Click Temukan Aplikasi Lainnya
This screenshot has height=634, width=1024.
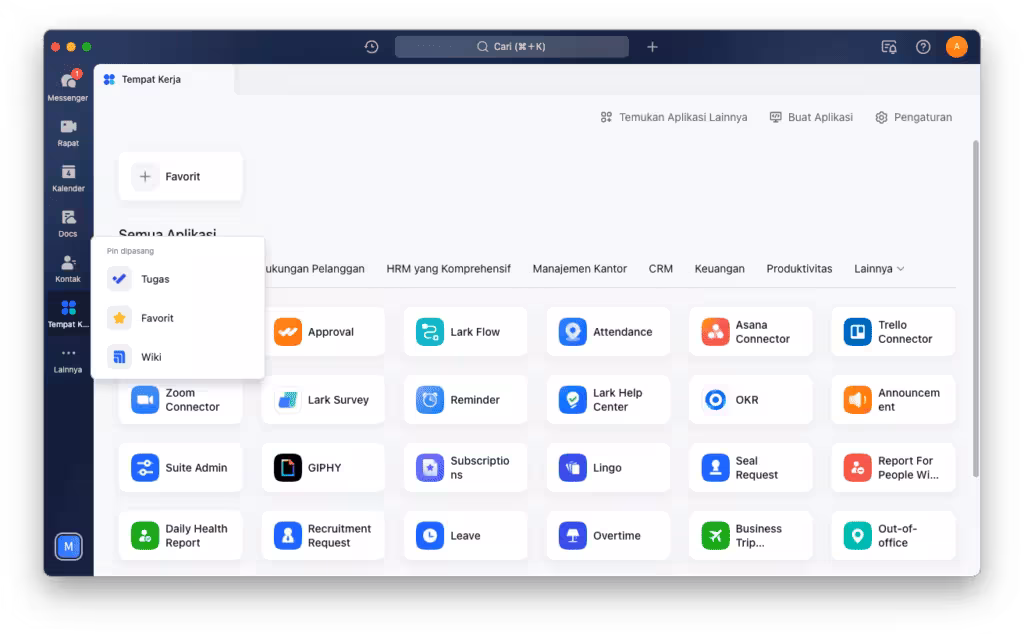pyautogui.click(x=673, y=118)
